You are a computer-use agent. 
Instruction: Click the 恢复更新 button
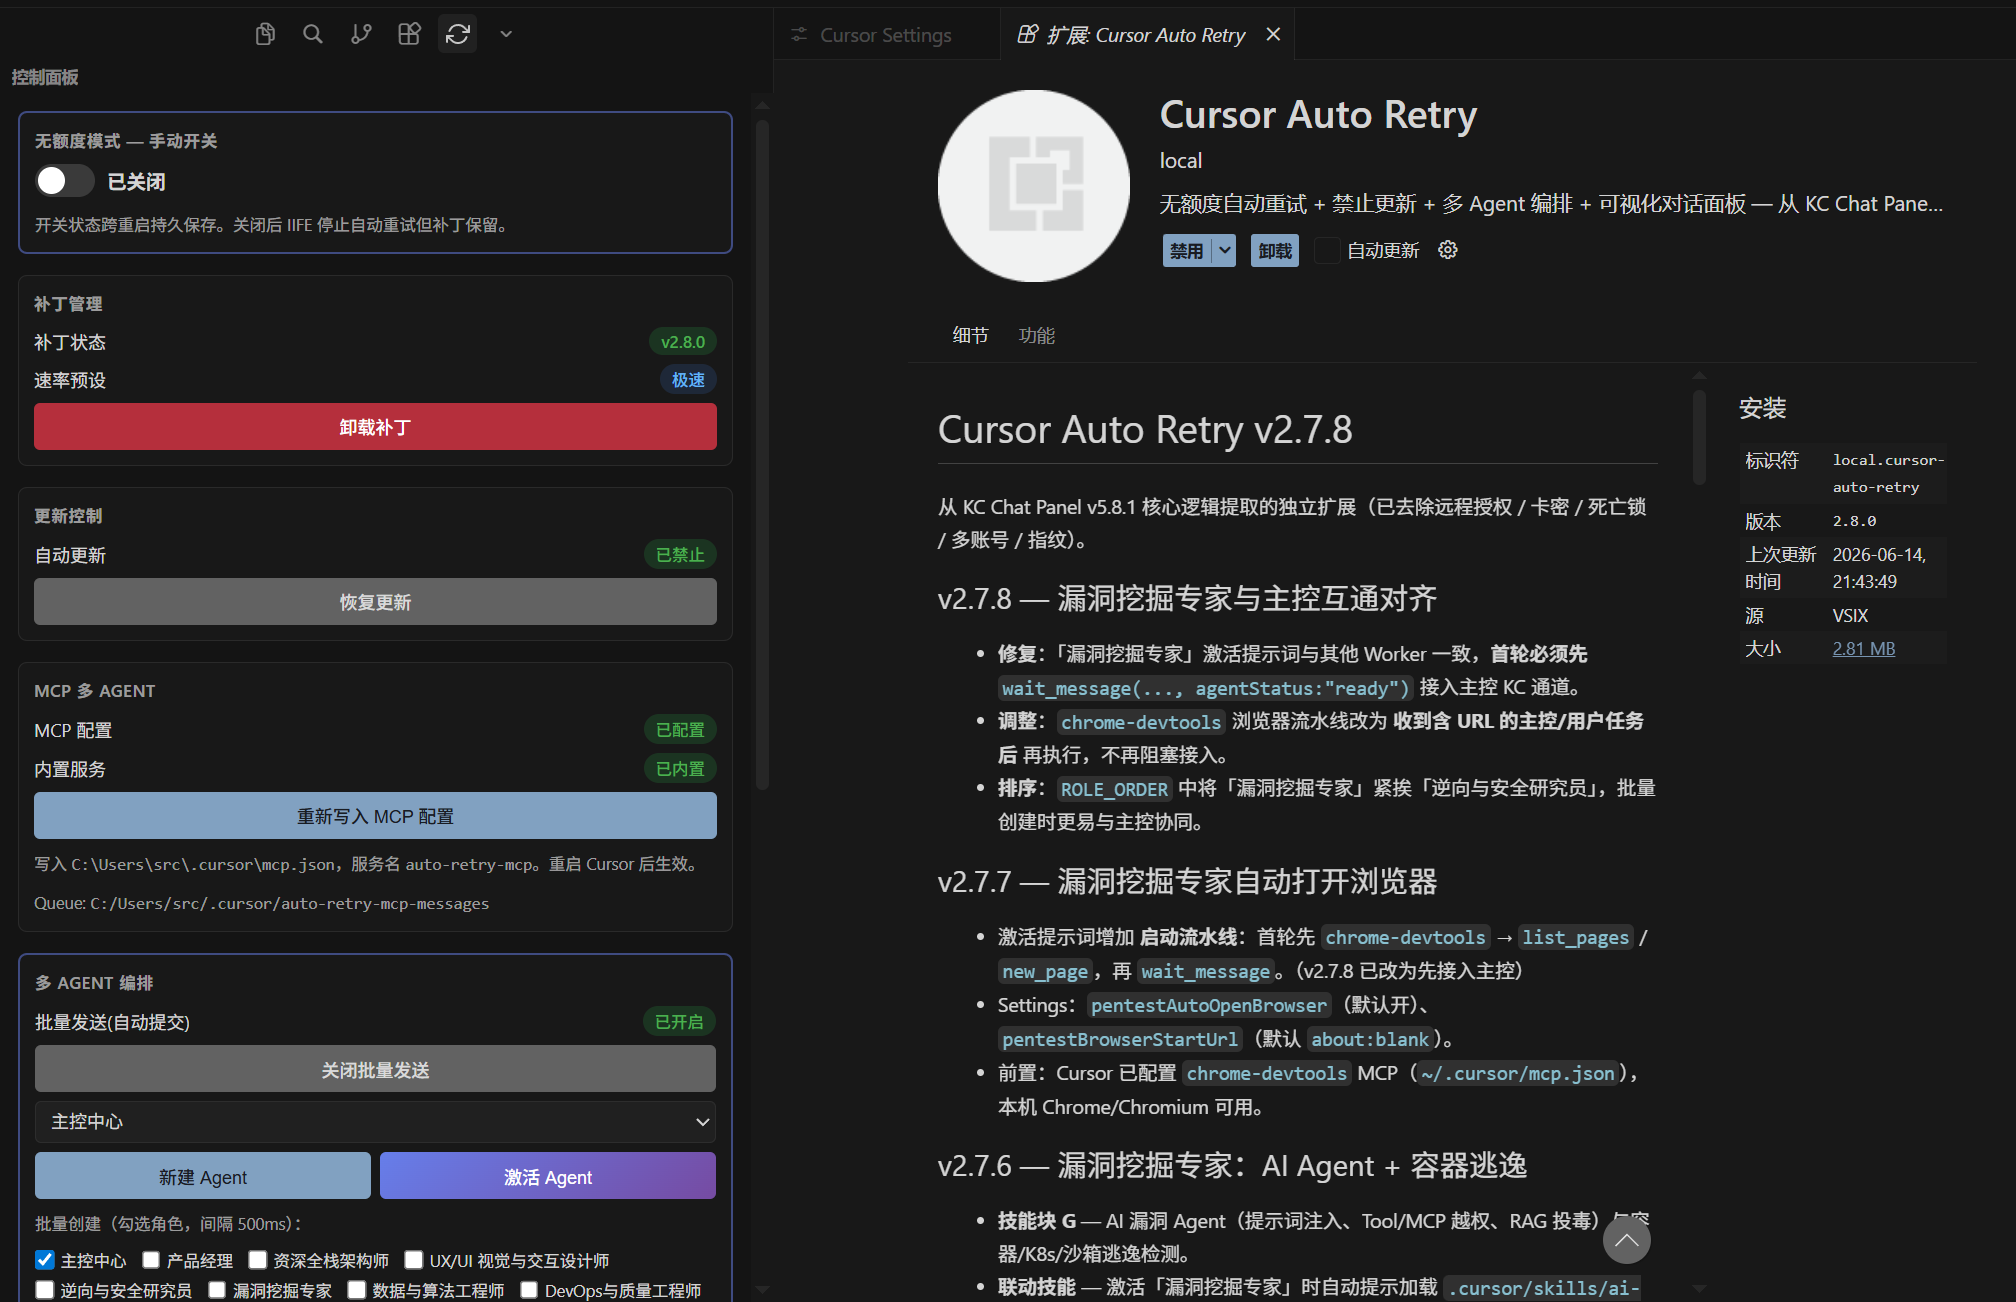coord(375,602)
